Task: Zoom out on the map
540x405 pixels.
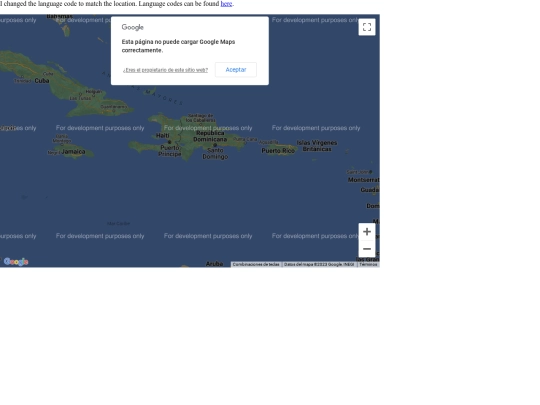Action: pos(367,249)
